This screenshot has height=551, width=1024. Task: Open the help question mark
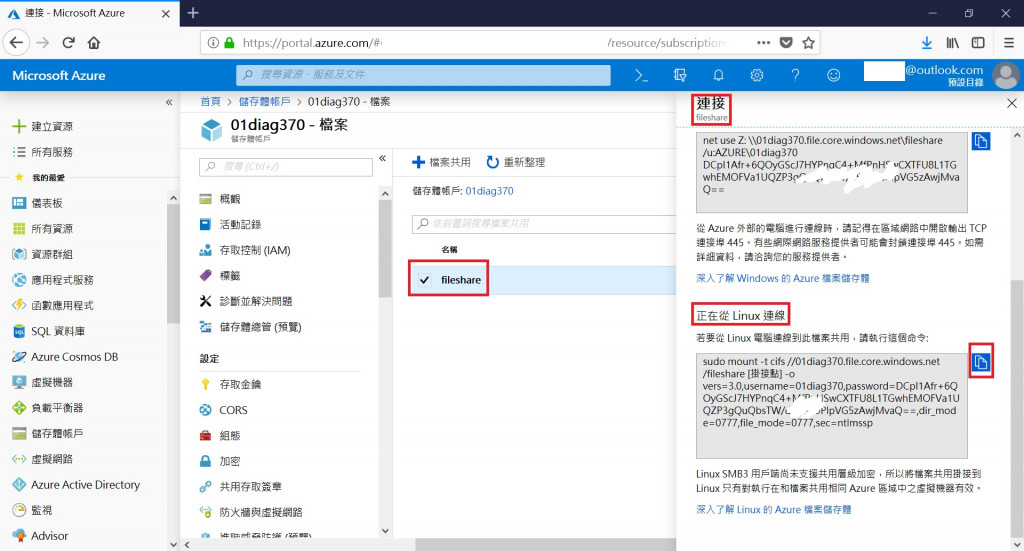(795, 75)
